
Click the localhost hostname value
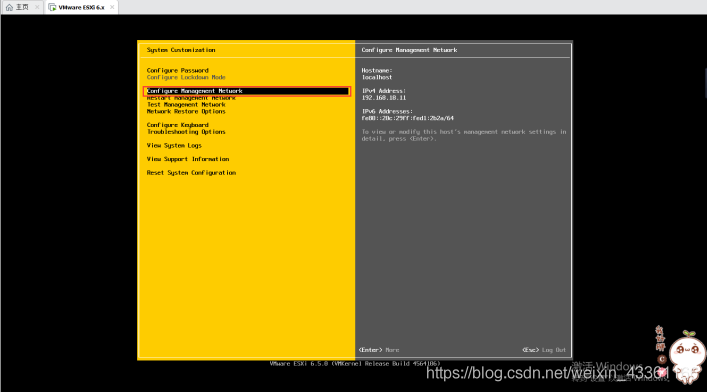[377, 77]
